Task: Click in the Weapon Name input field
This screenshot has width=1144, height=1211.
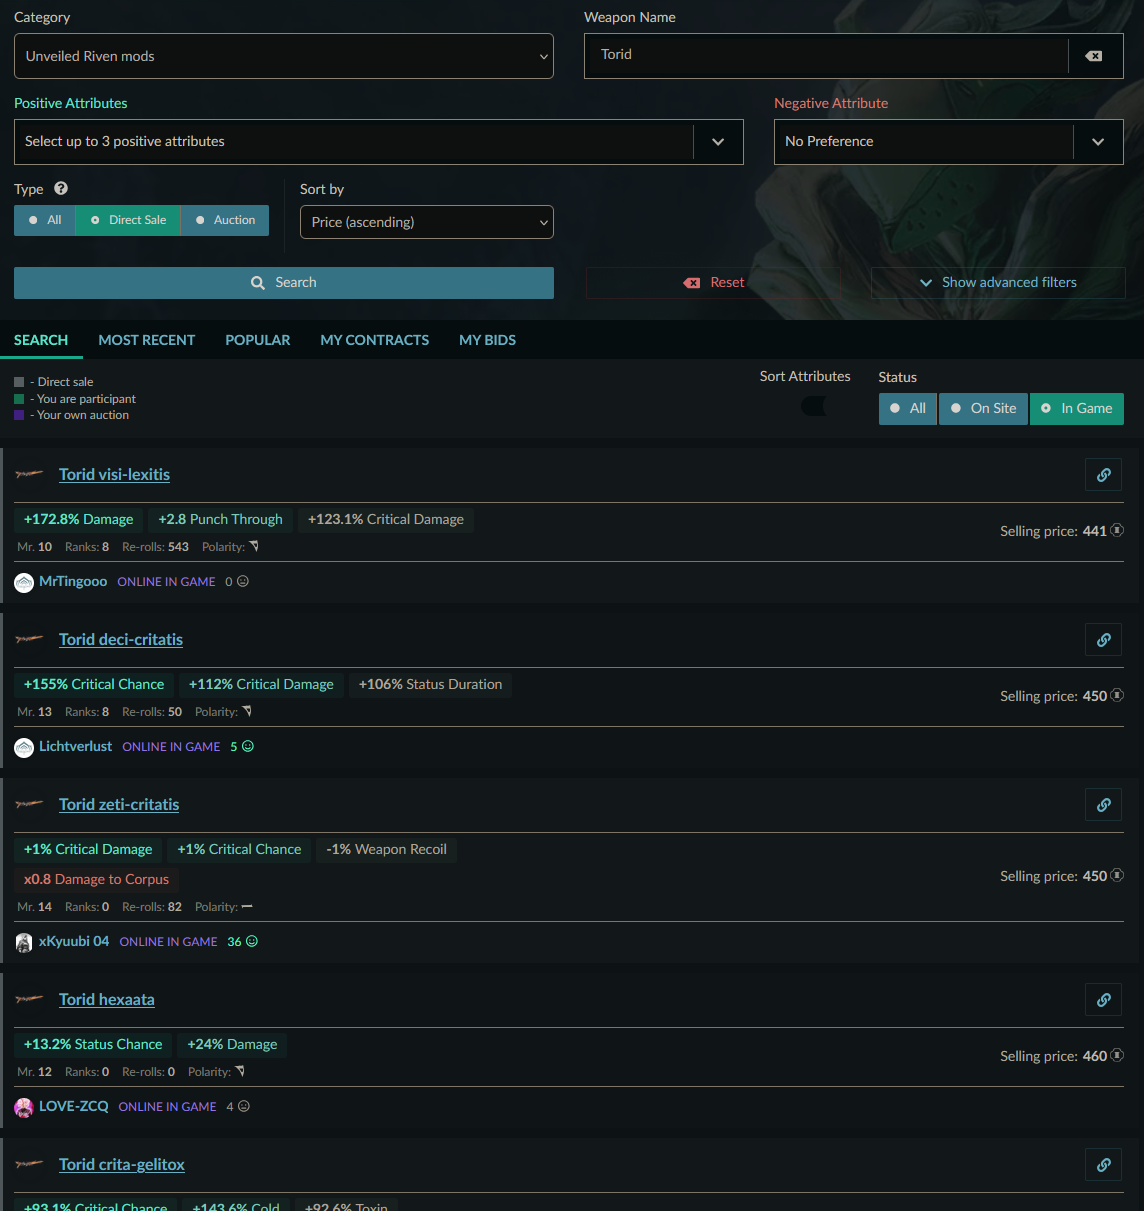Action: (x=826, y=56)
